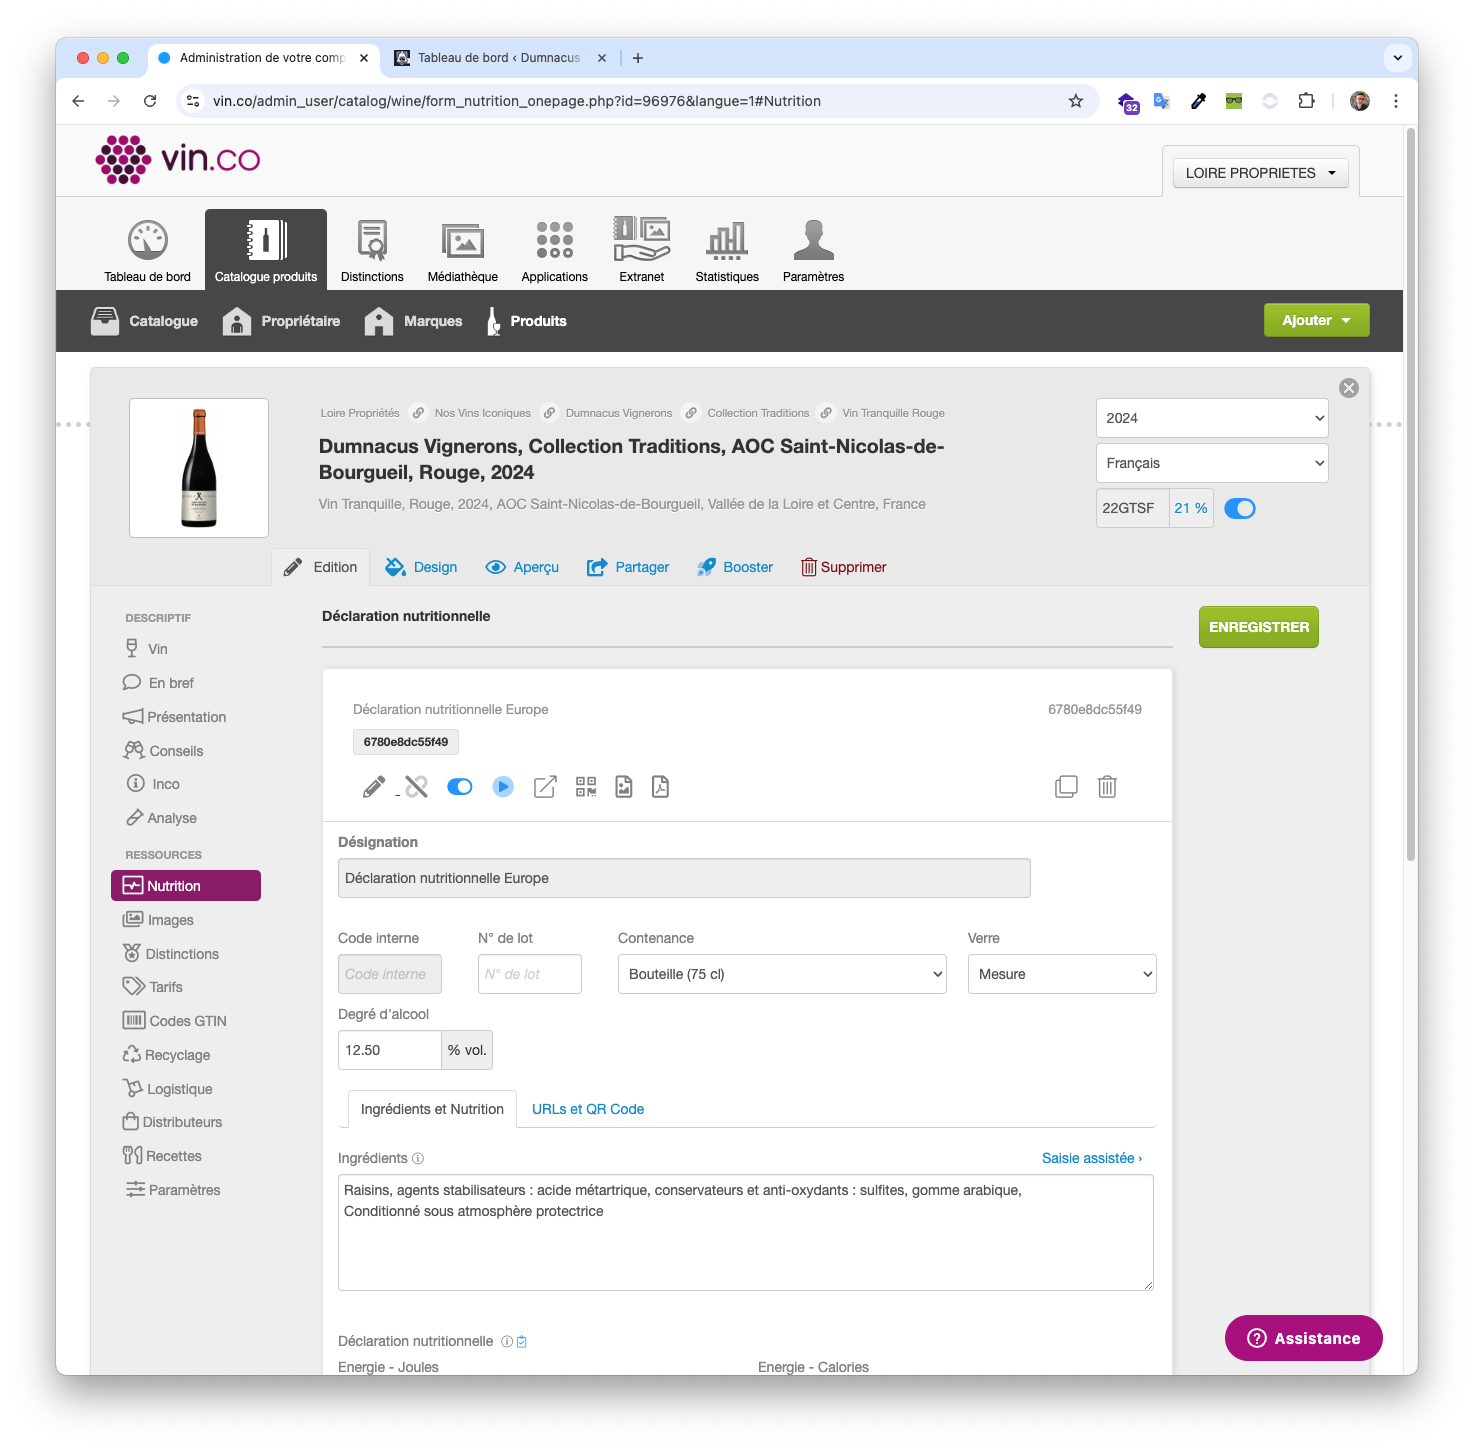Open the Ajouter dropdown button
The height and width of the screenshot is (1449, 1474).
1317,320
